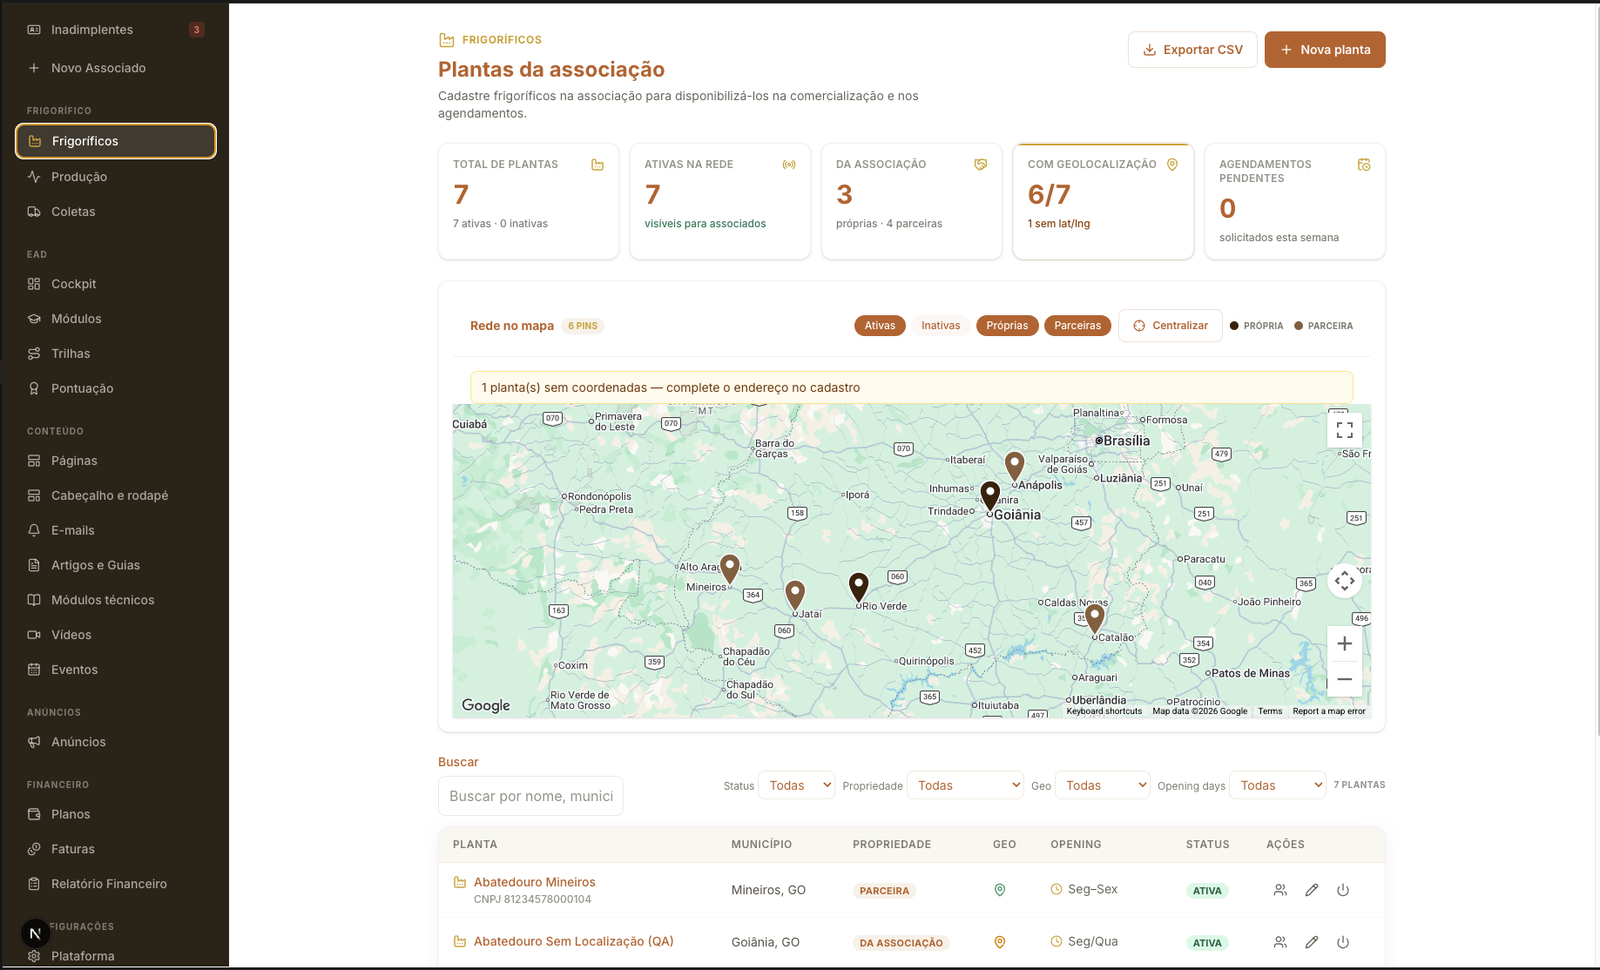
Task: Click Centralizar to recenter the map
Action: (1170, 326)
